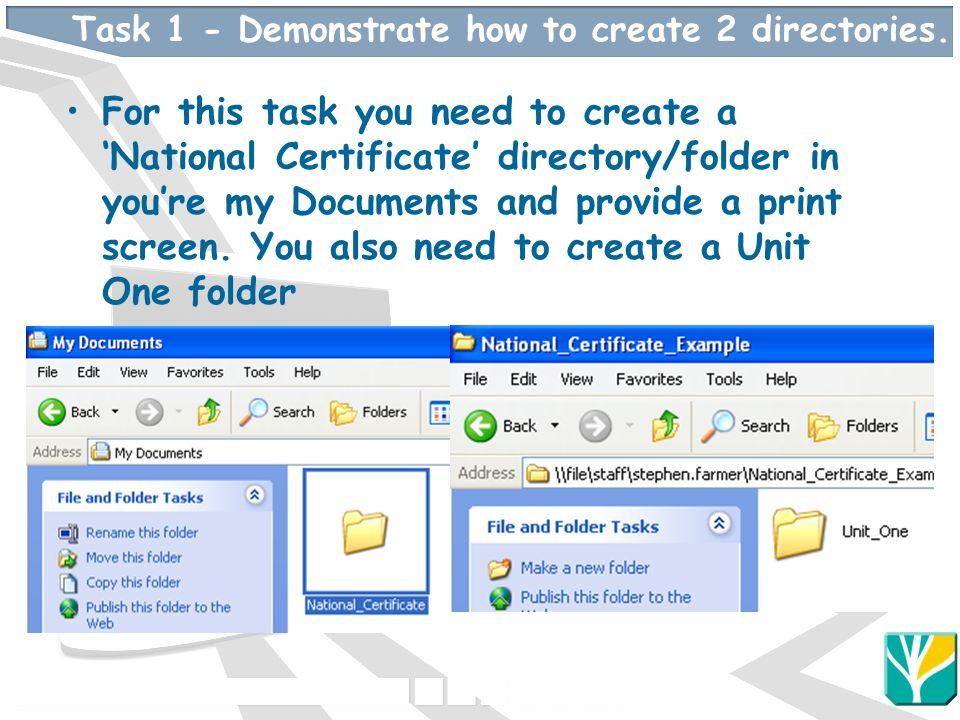Click the National_Certificate folder name label
The height and width of the screenshot is (720, 960).
pyautogui.click(x=366, y=605)
